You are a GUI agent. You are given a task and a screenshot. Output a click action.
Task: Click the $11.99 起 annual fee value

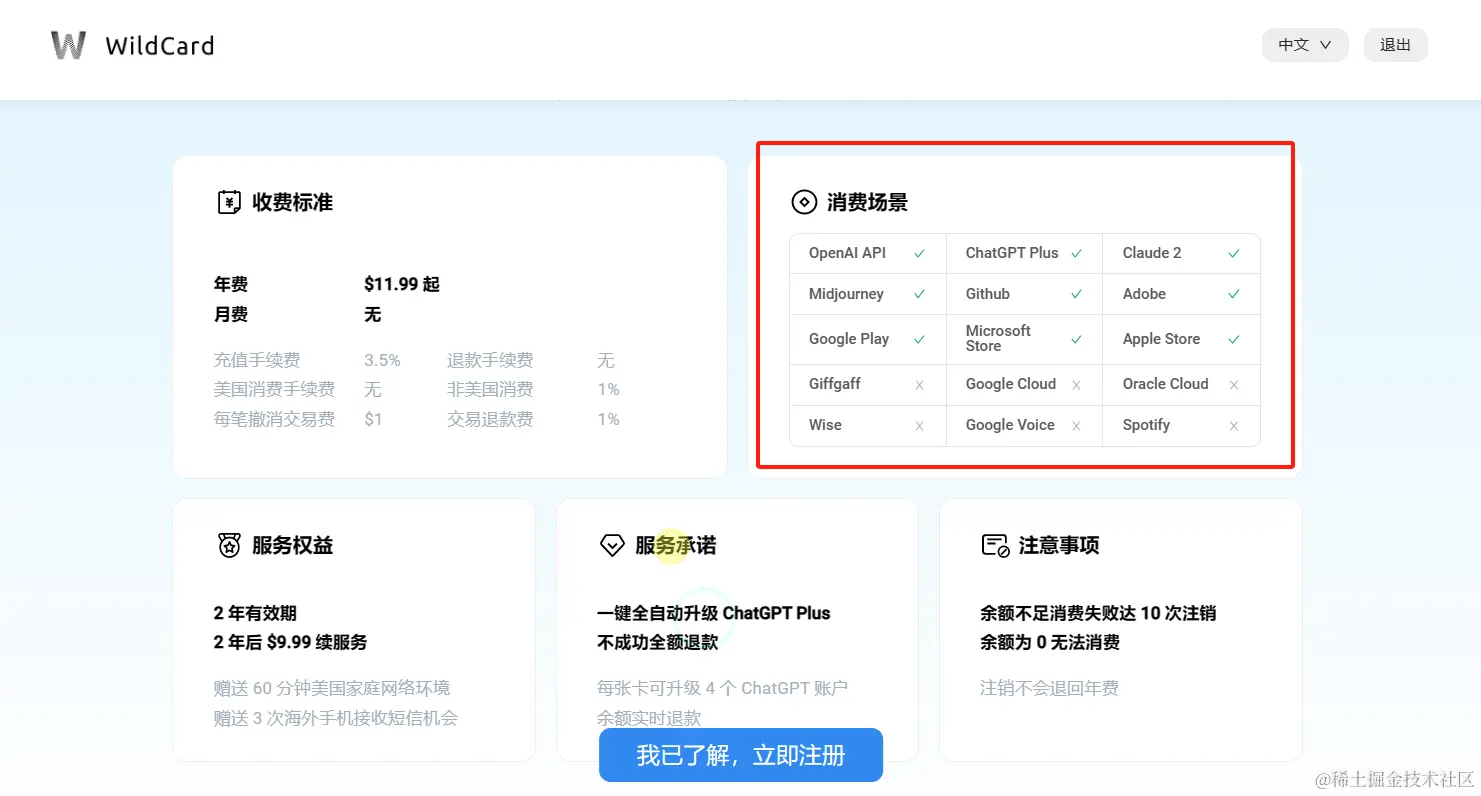[x=402, y=285]
